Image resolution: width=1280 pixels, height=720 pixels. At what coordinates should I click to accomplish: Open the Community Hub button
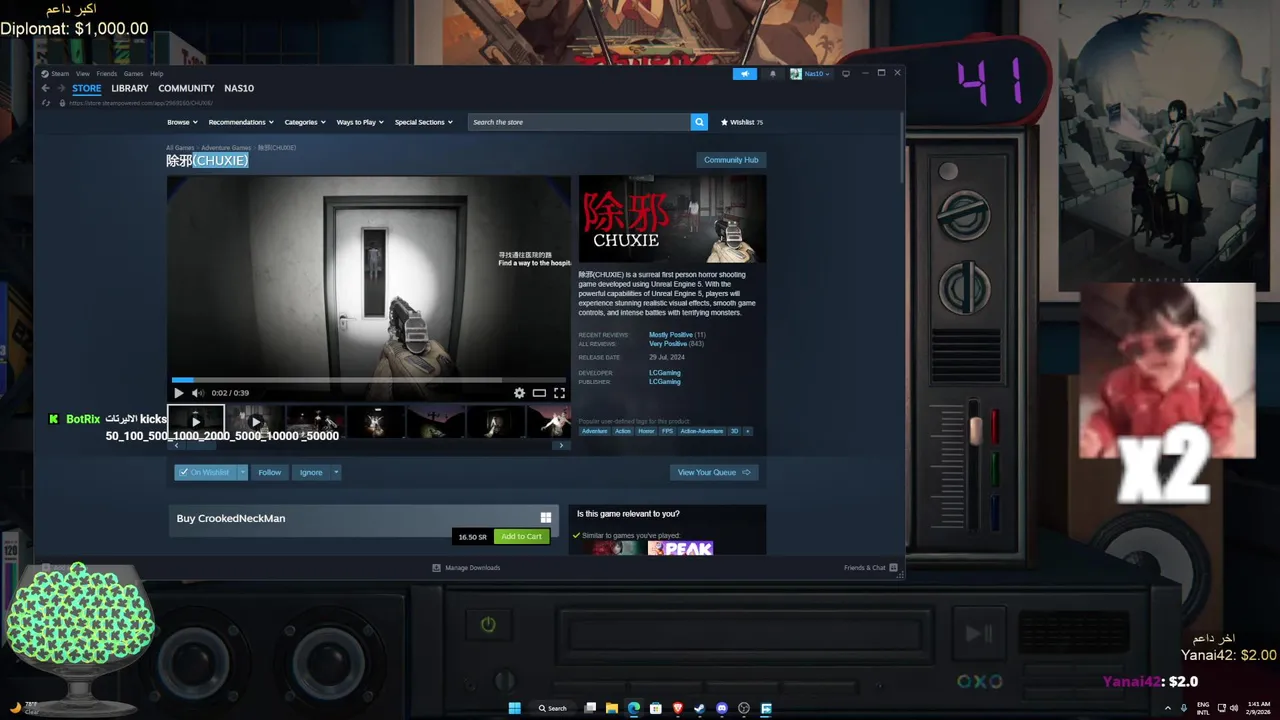click(x=731, y=160)
